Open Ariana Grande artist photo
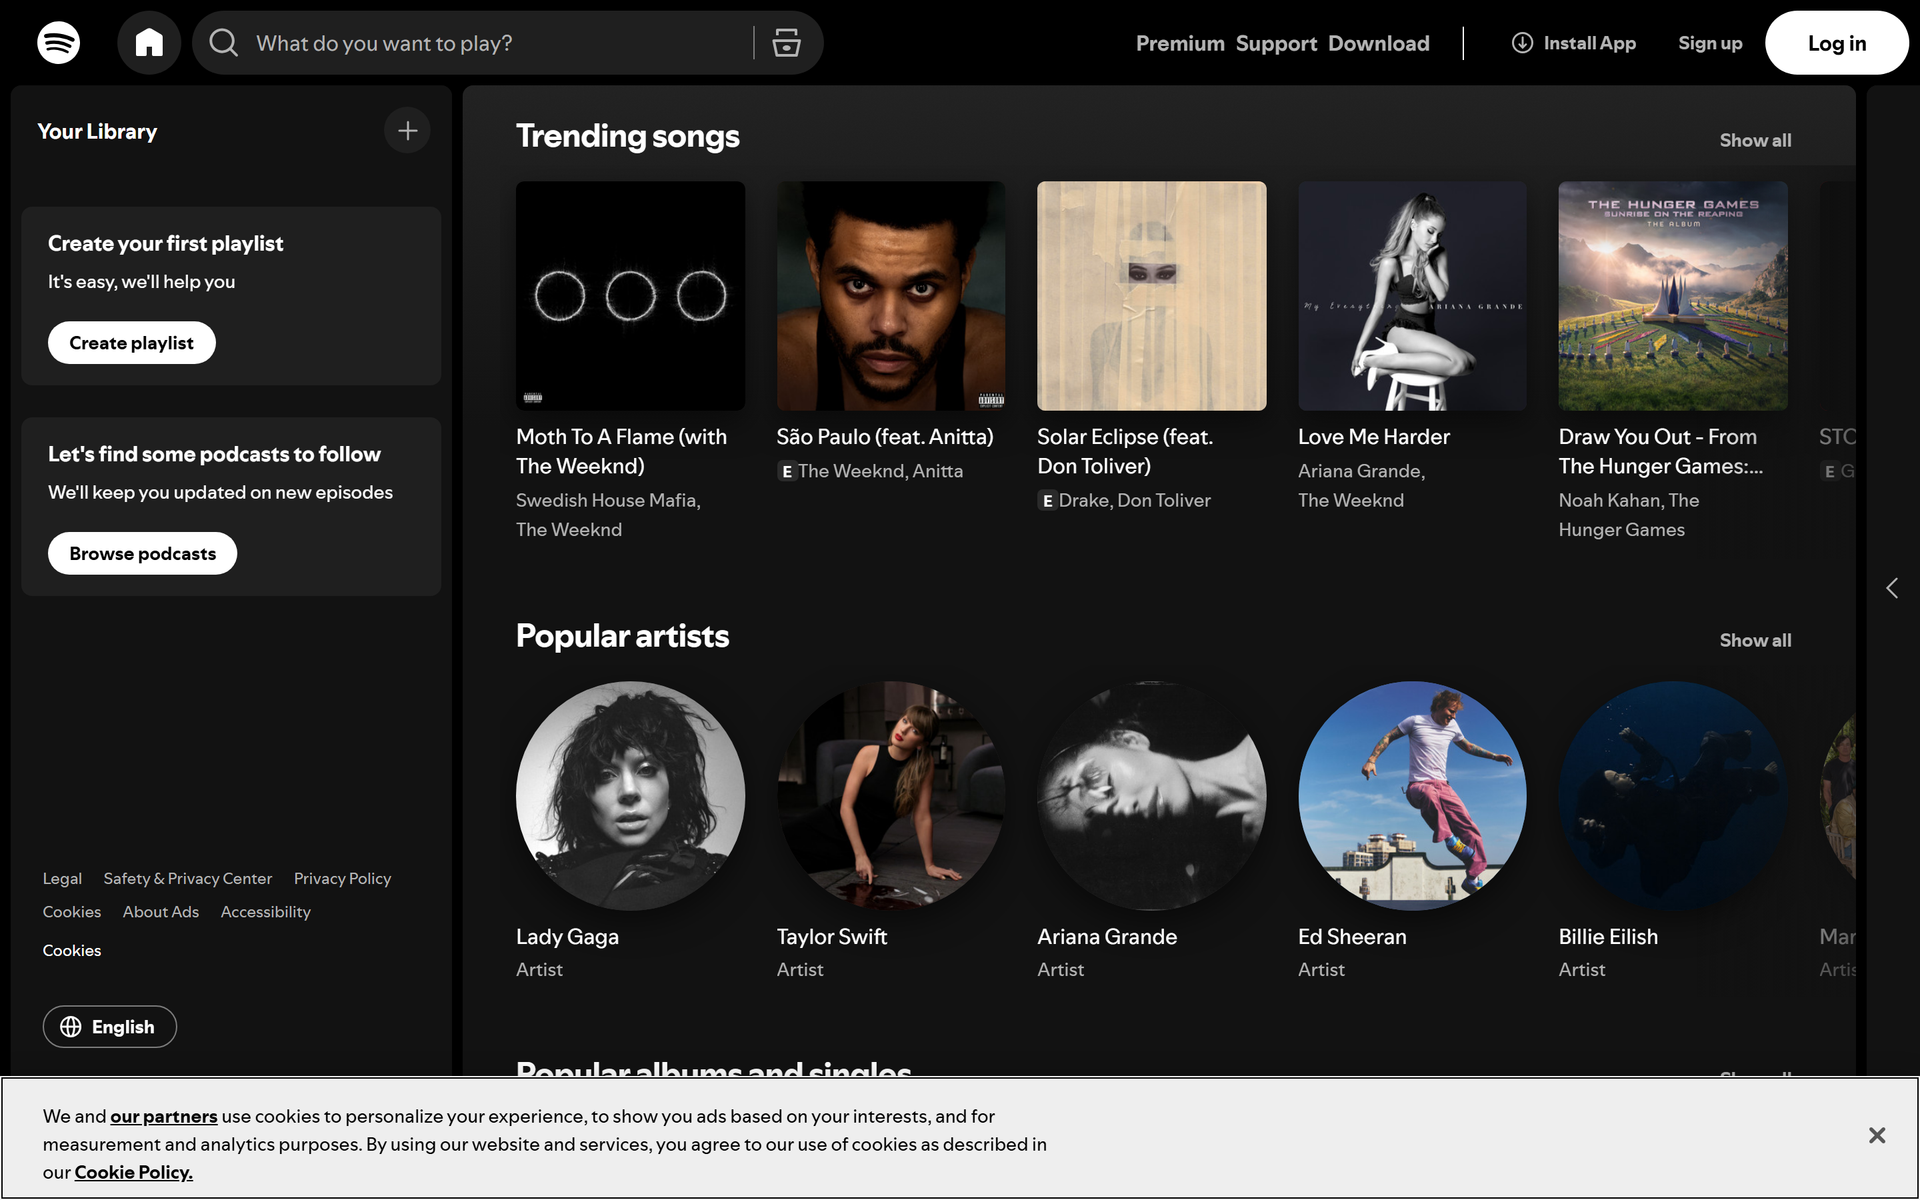This screenshot has height=1200, width=1920. pyautogui.click(x=1152, y=796)
